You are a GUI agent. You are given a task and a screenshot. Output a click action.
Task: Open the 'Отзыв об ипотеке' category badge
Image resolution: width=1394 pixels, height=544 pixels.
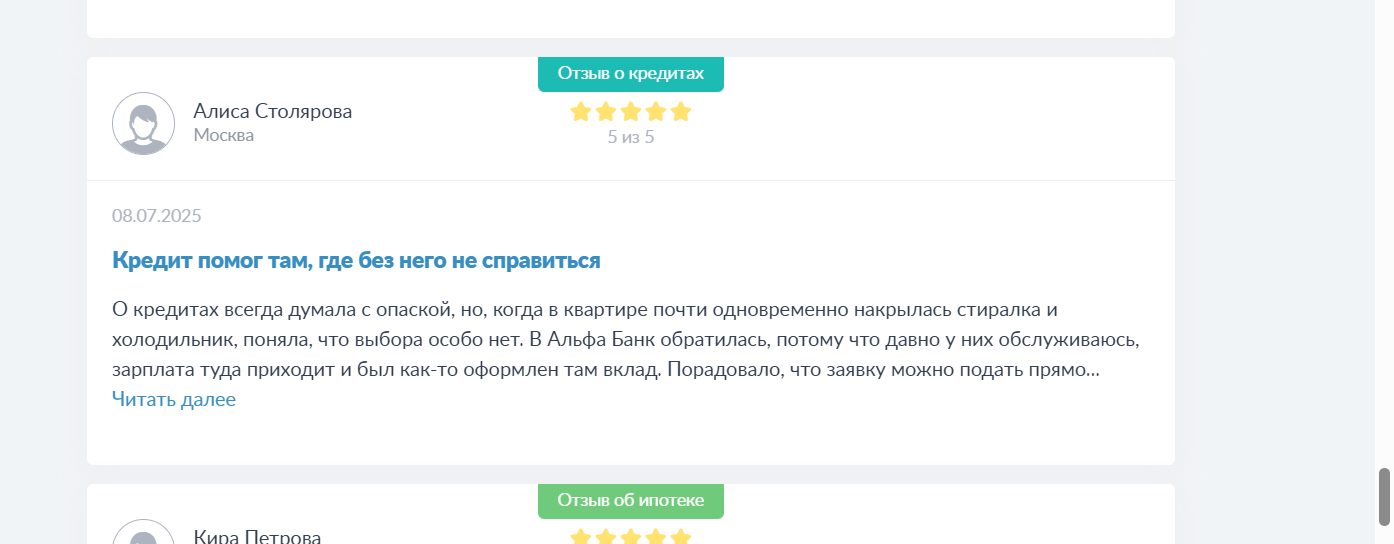(631, 501)
